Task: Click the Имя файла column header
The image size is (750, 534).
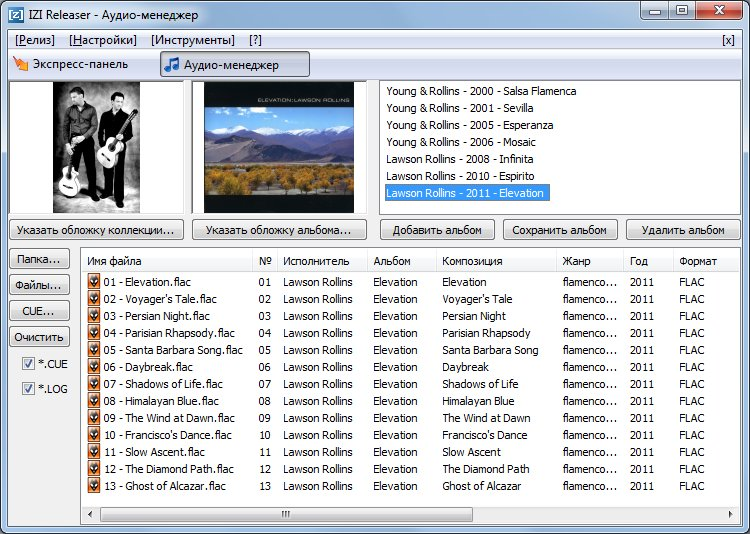Action: (x=167, y=261)
